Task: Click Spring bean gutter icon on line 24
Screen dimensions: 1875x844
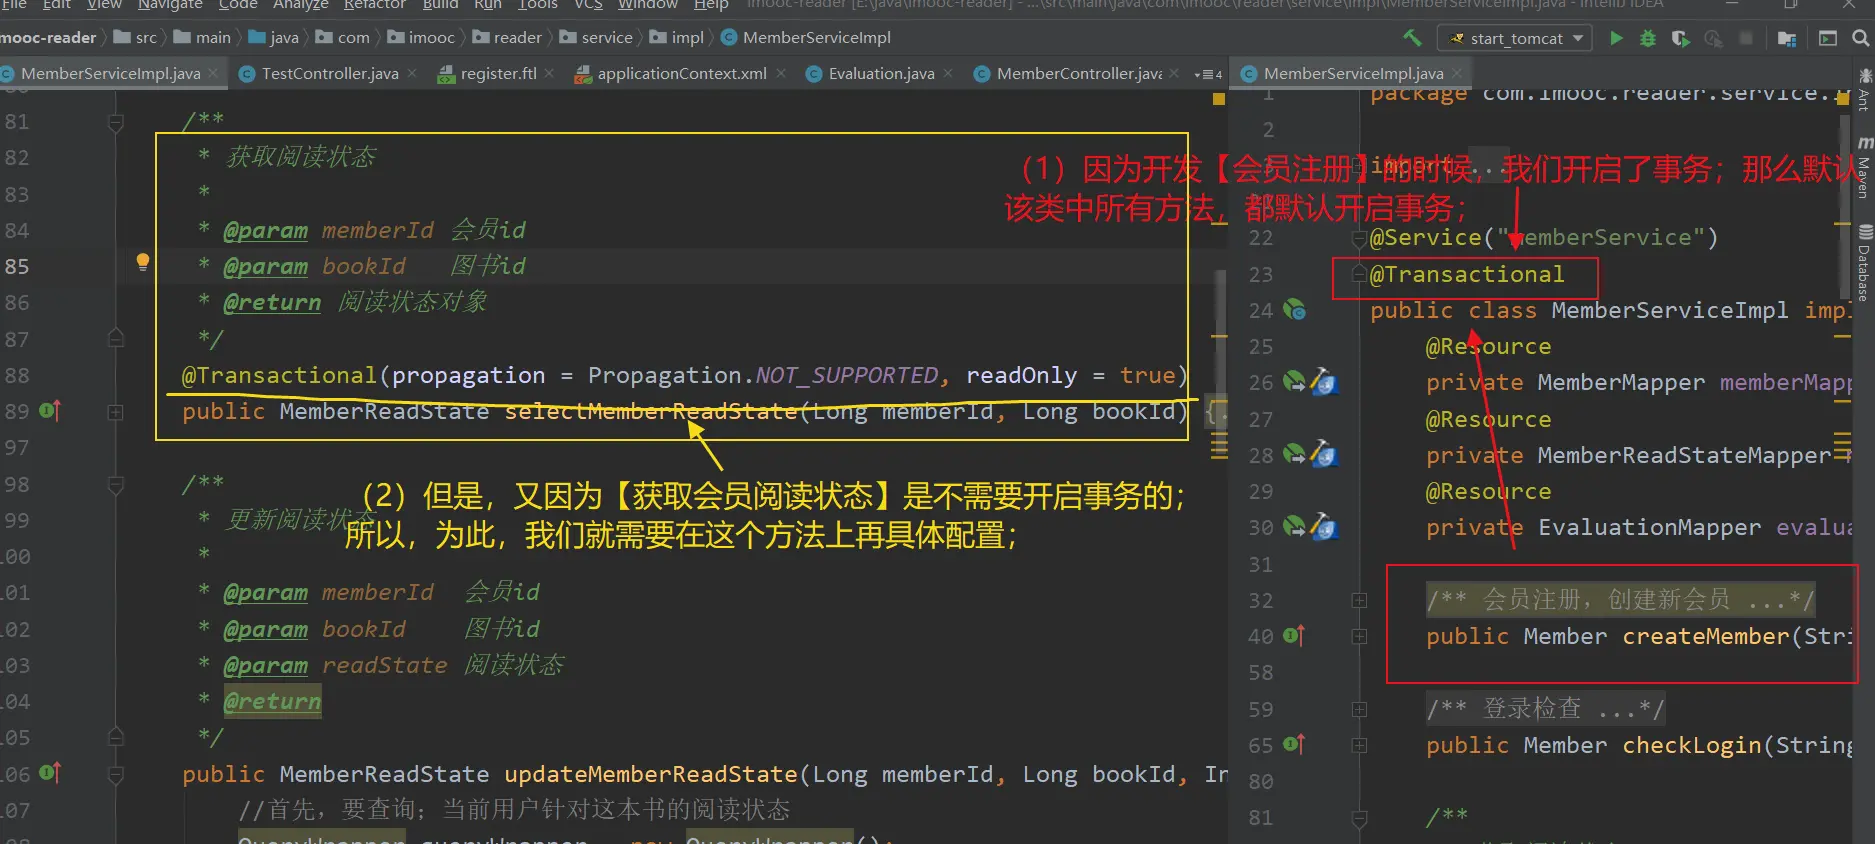Action: (1295, 310)
